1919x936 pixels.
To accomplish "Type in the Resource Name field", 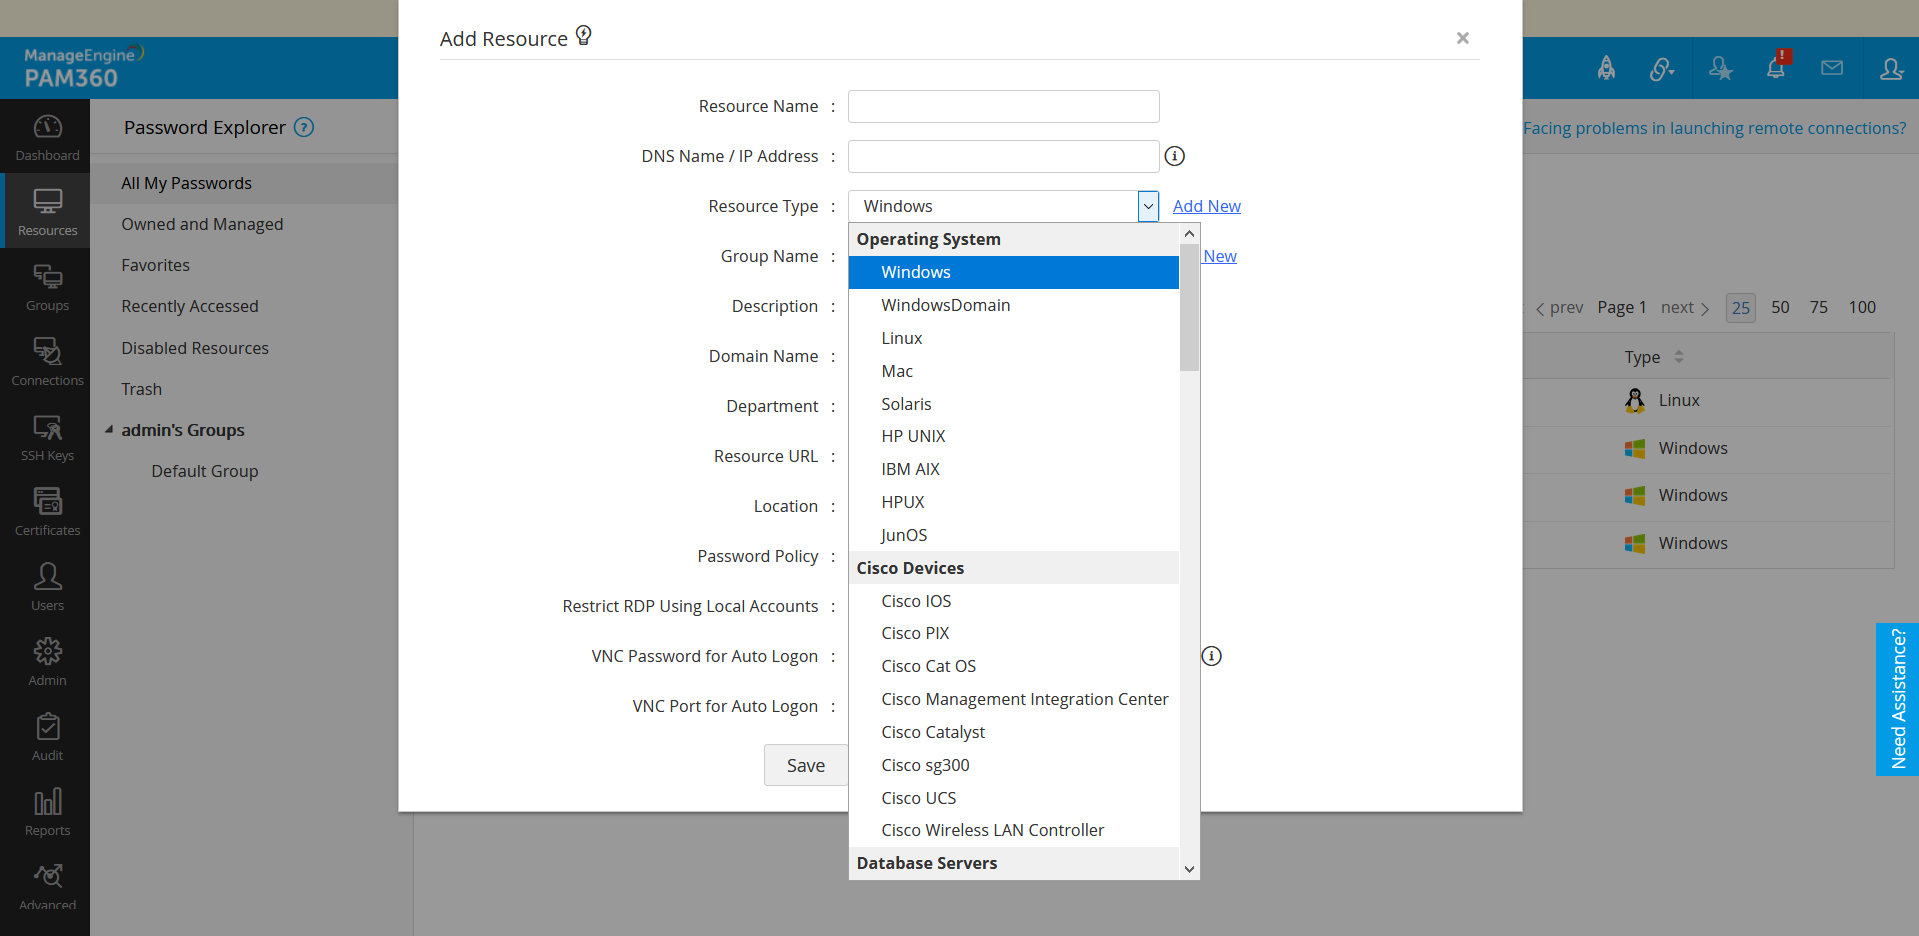I will point(1003,106).
